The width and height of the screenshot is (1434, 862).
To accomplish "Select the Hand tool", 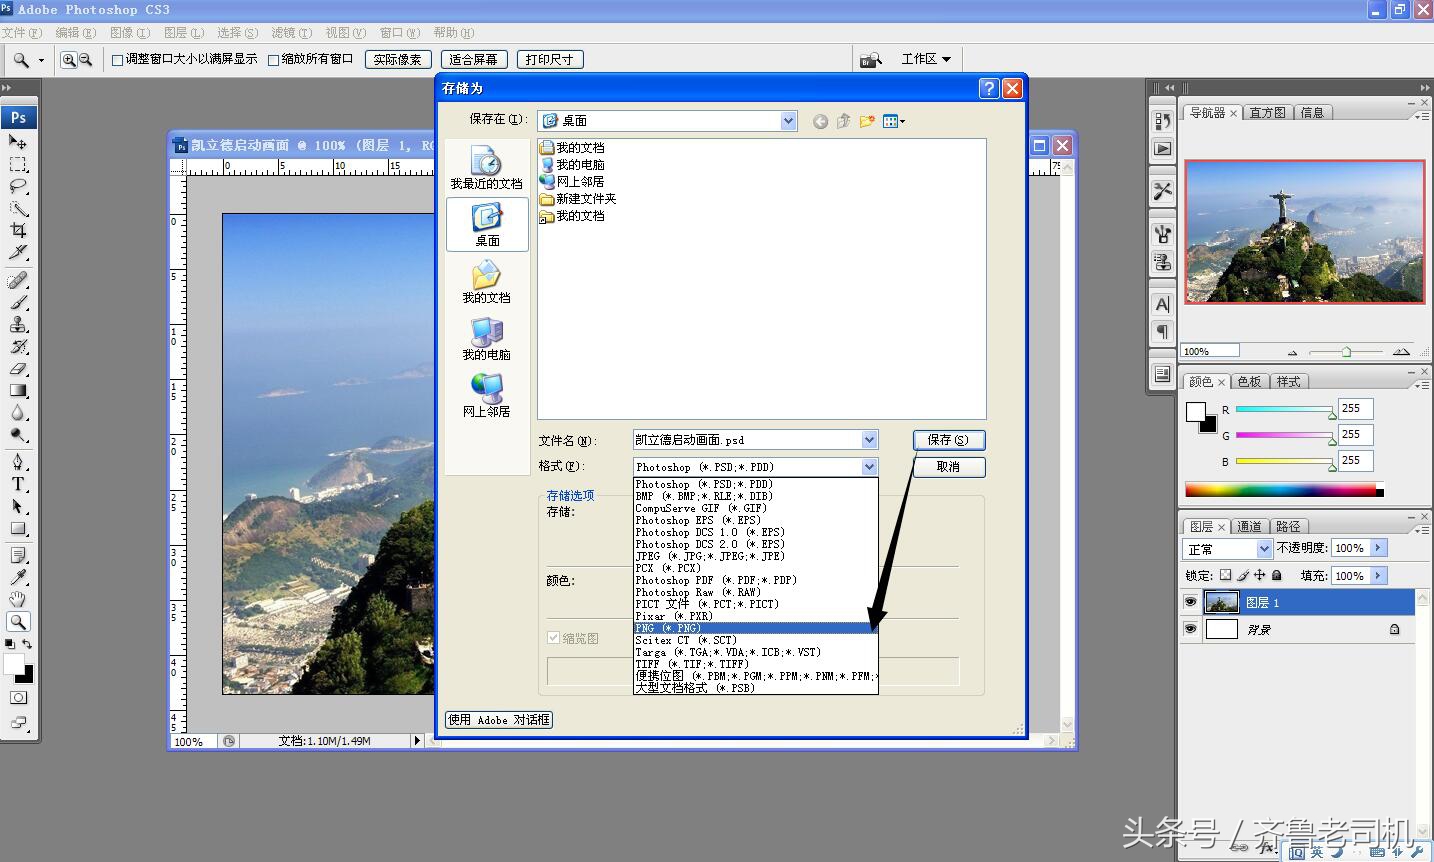I will click(x=18, y=599).
